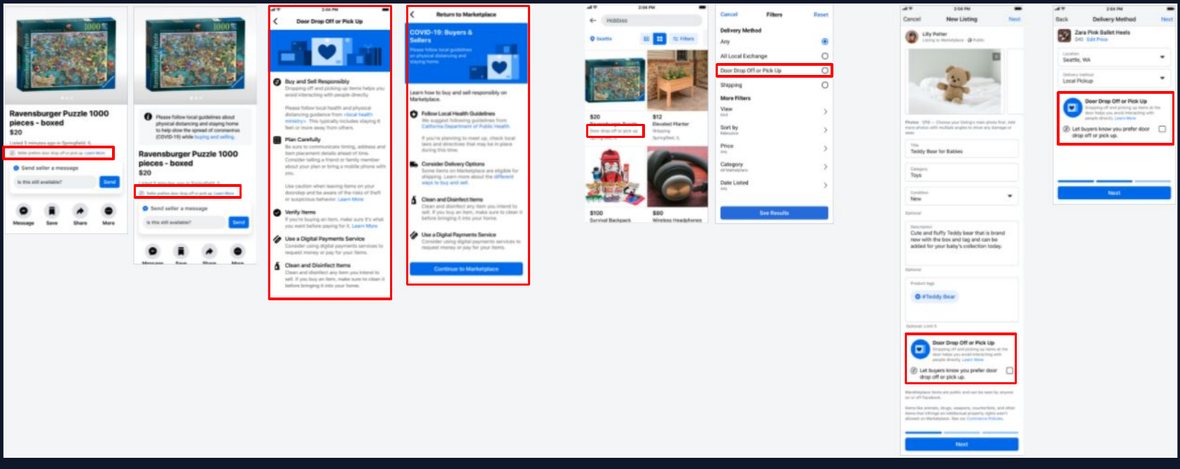Click Seattle location pin
1180x469 pixels.
pyautogui.click(x=592, y=38)
